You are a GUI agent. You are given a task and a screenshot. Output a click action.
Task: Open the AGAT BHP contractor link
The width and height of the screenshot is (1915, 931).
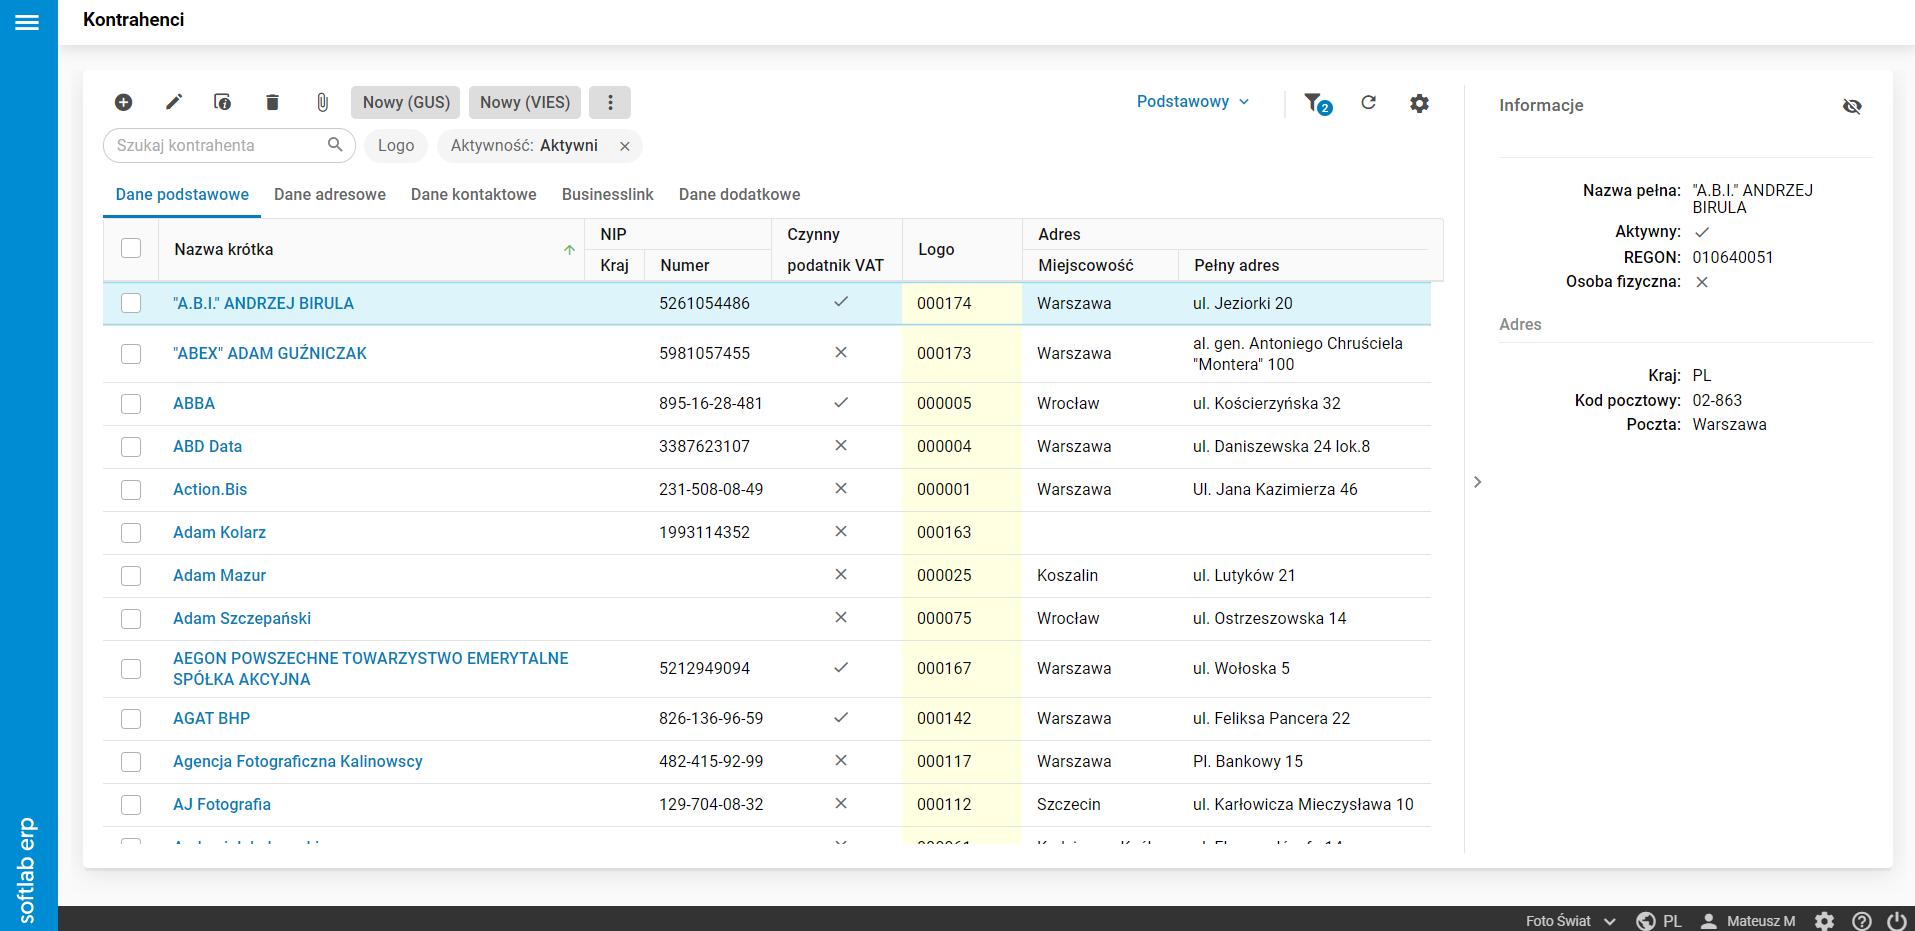211,718
